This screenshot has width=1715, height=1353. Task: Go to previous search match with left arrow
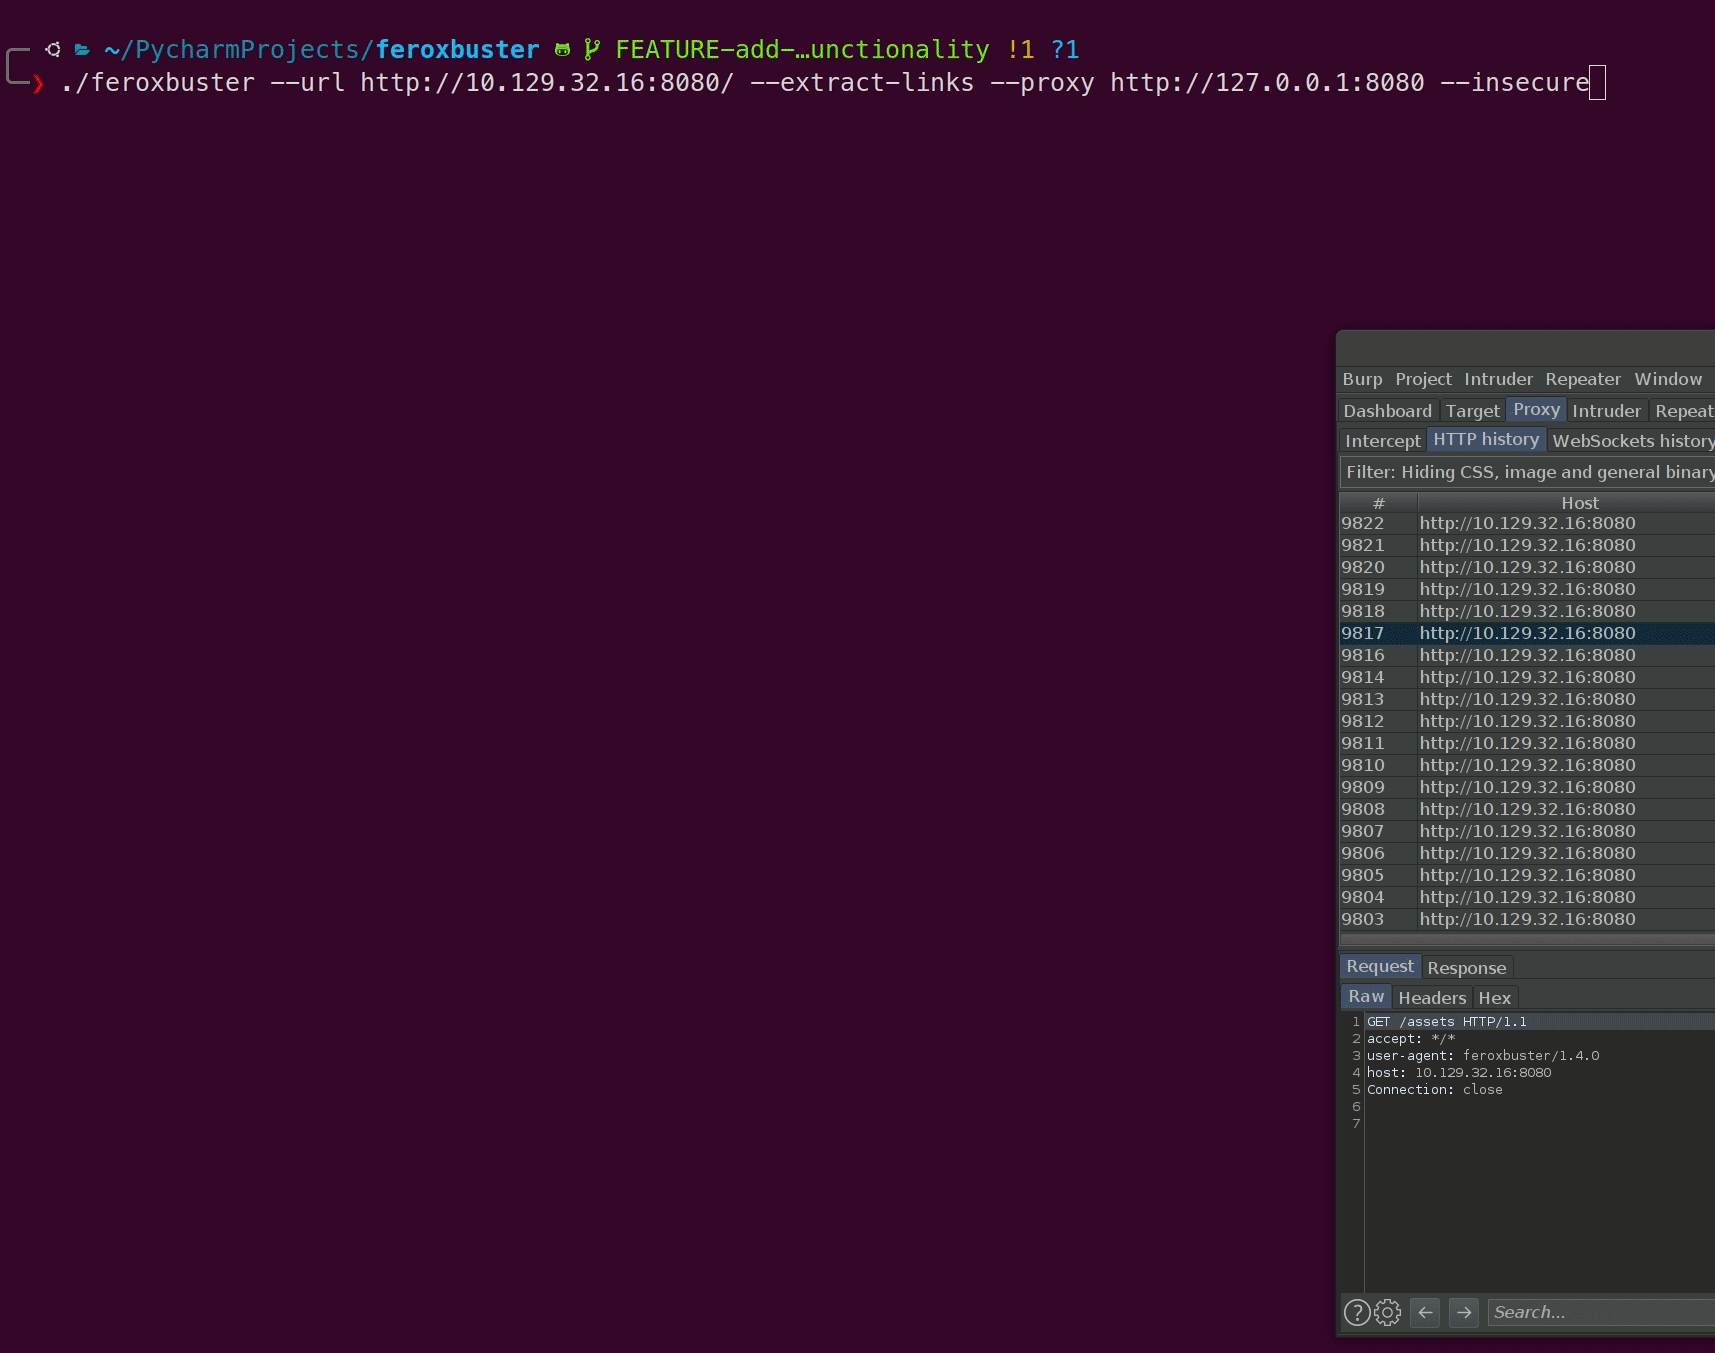pyautogui.click(x=1425, y=1312)
